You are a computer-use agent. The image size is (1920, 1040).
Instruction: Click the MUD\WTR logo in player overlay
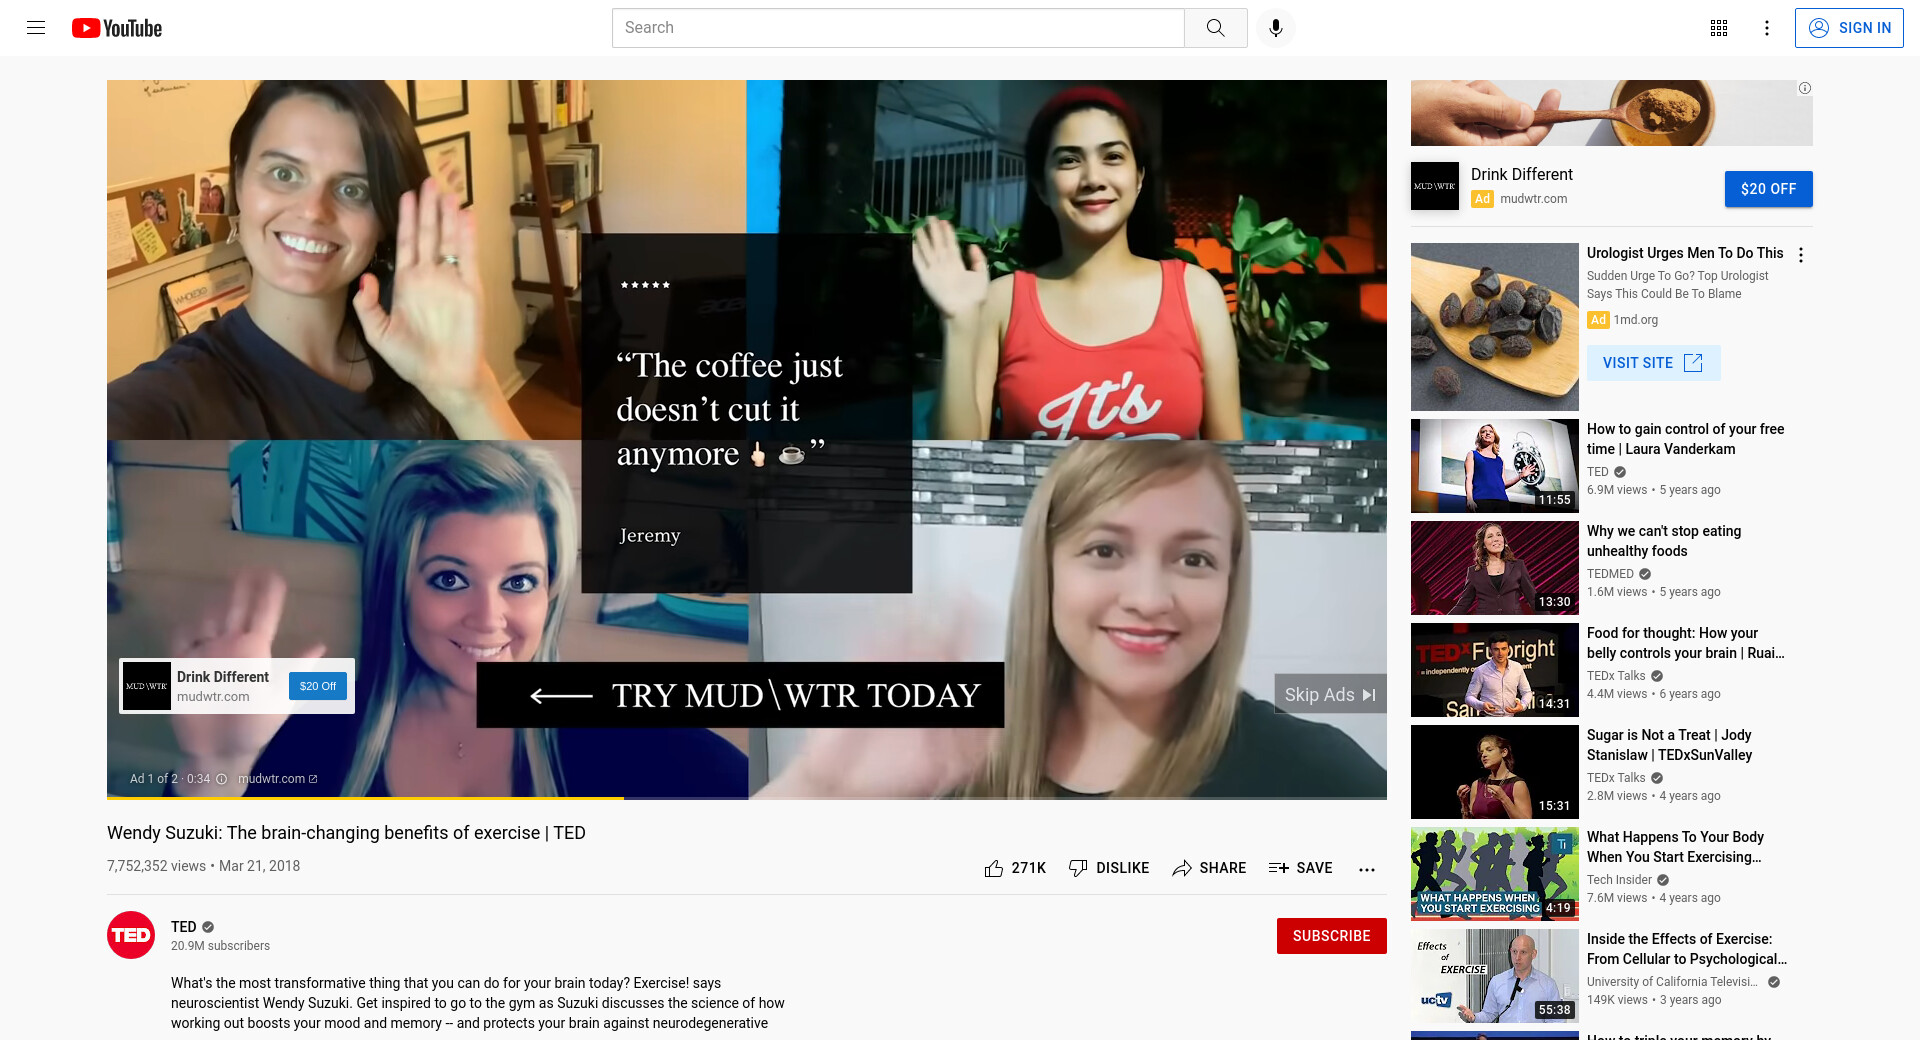pos(147,686)
